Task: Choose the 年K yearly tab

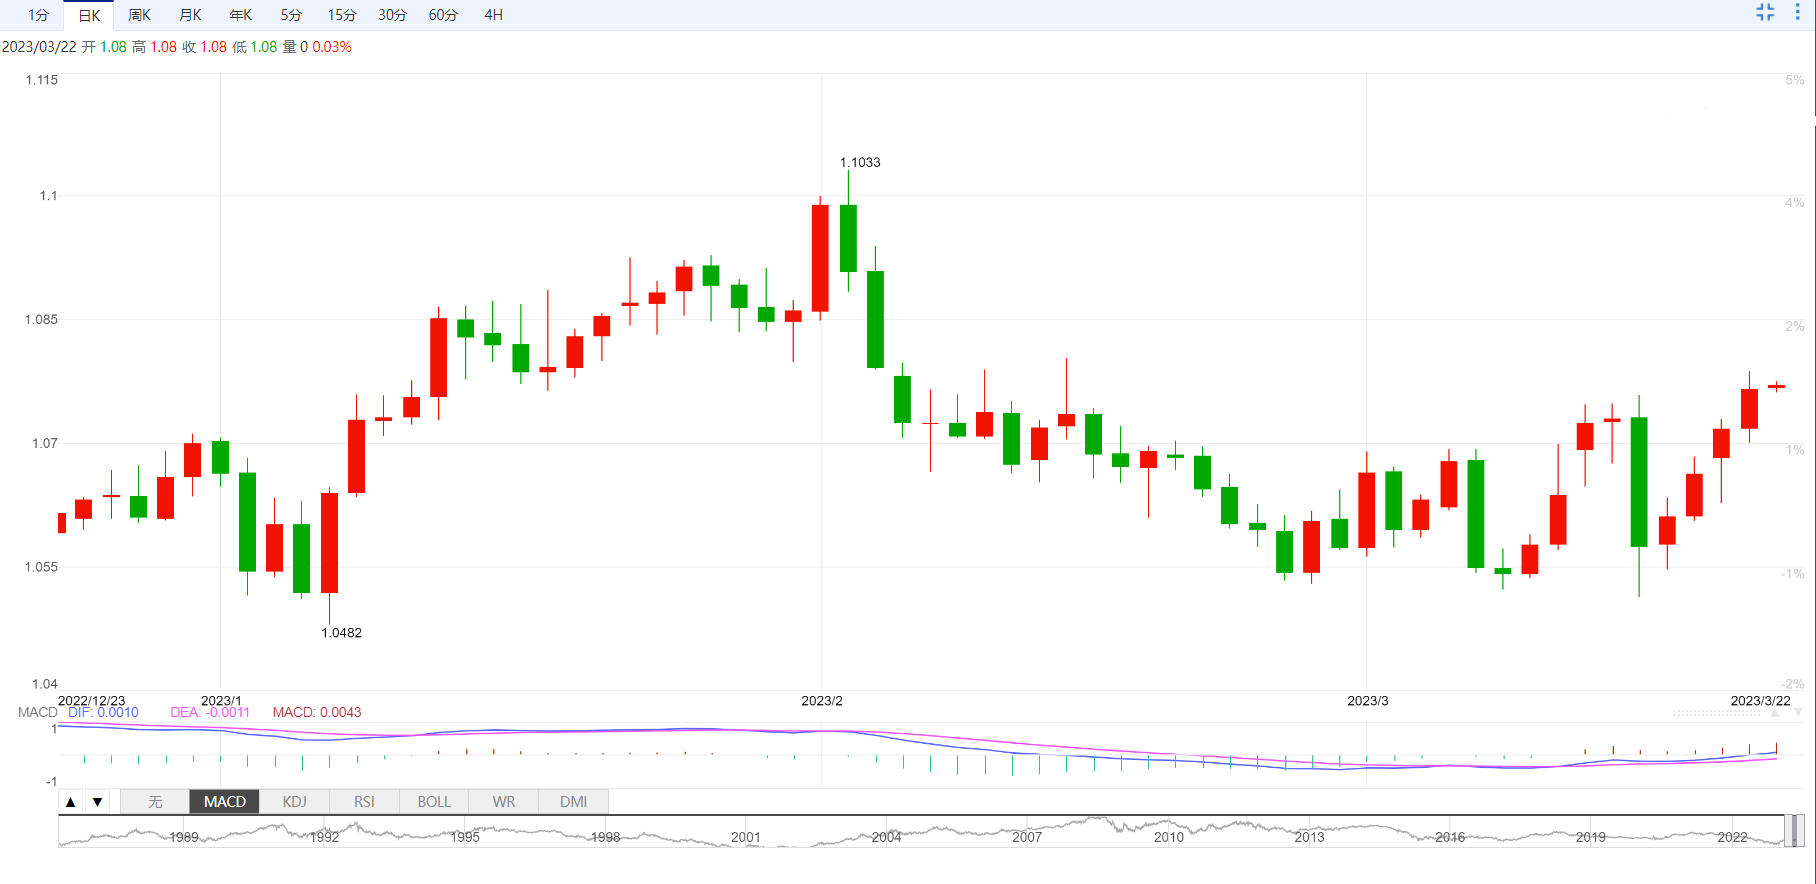Action: click(x=240, y=15)
